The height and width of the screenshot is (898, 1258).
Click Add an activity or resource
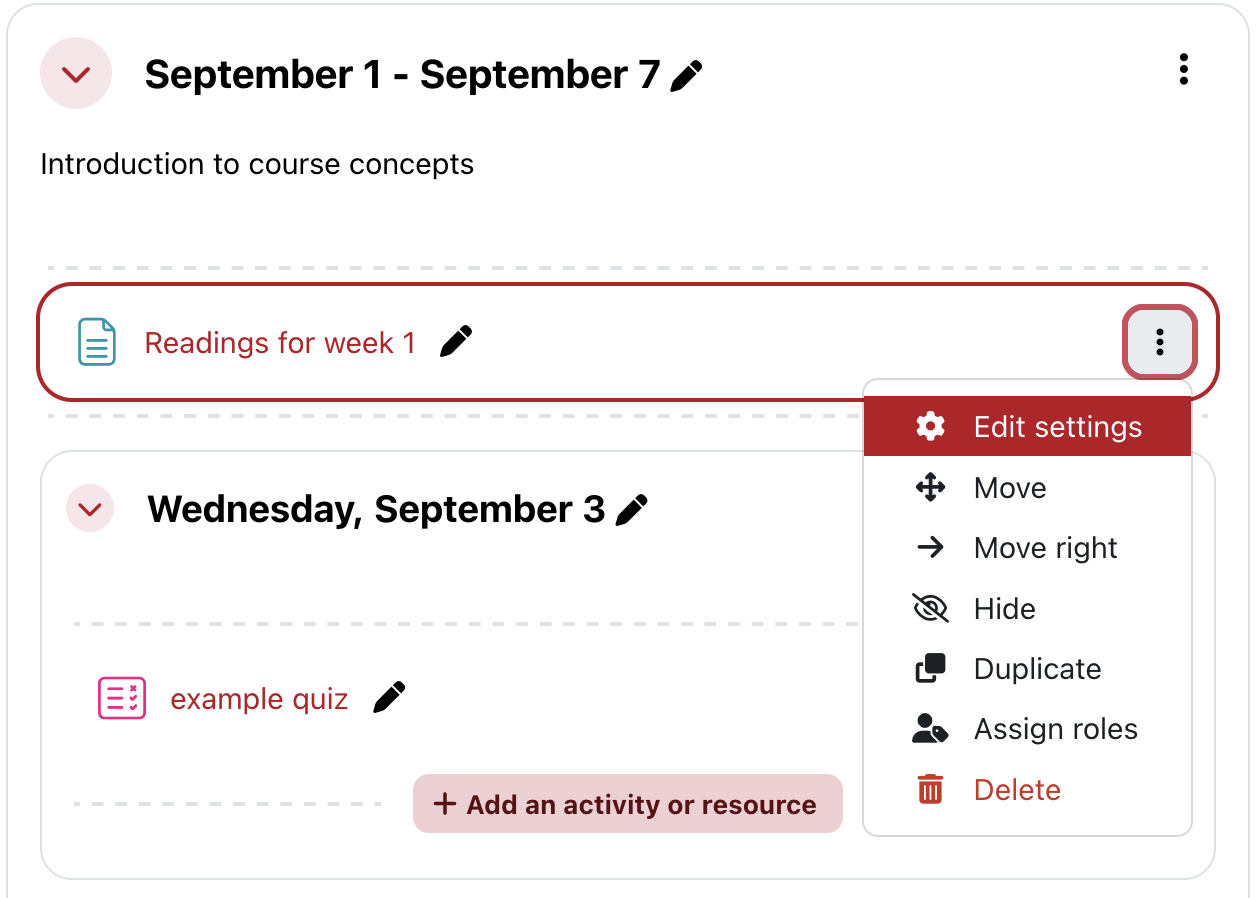click(628, 804)
